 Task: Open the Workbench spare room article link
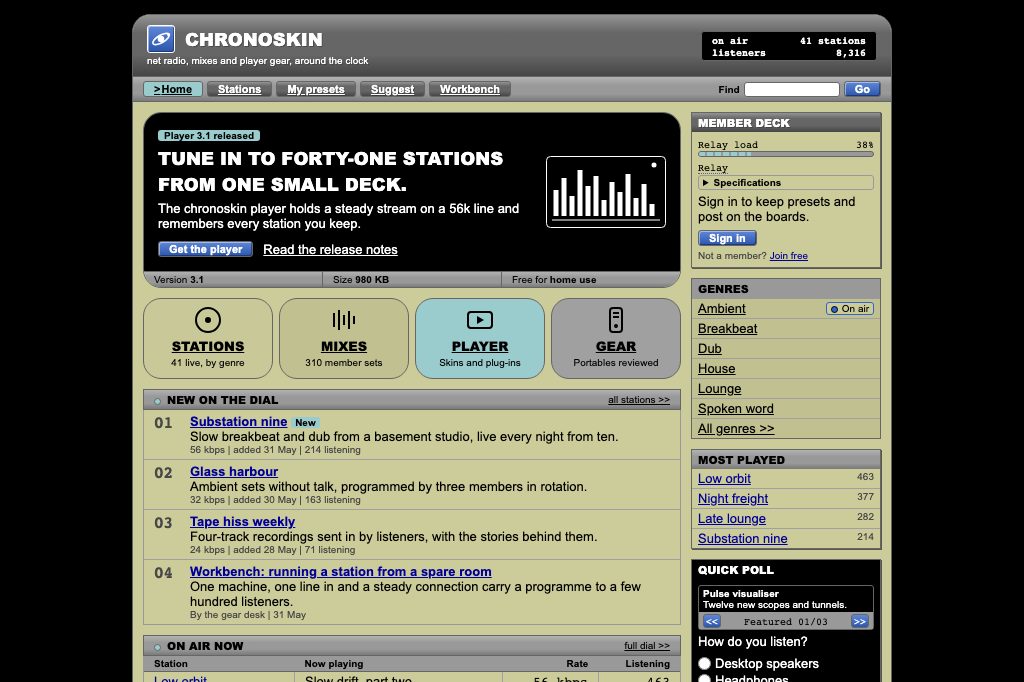point(341,571)
